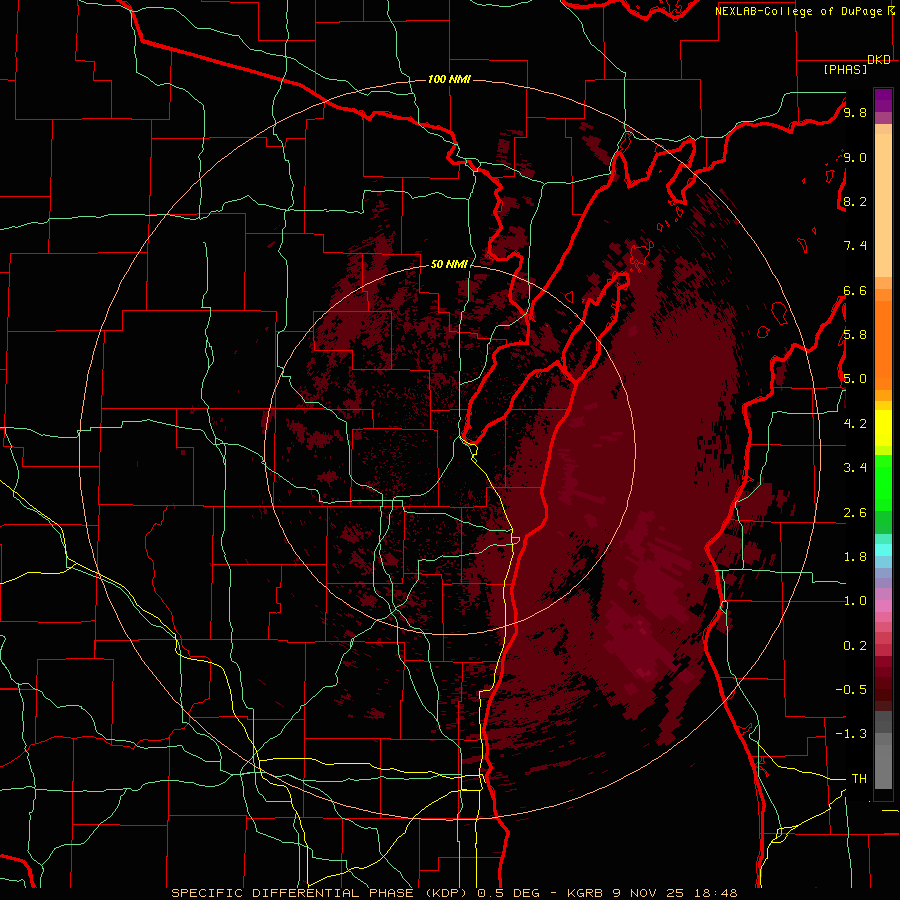Screen dimensions: 900x900
Task: Click the 4.2 value on the color scale
Action: point(855,424)
